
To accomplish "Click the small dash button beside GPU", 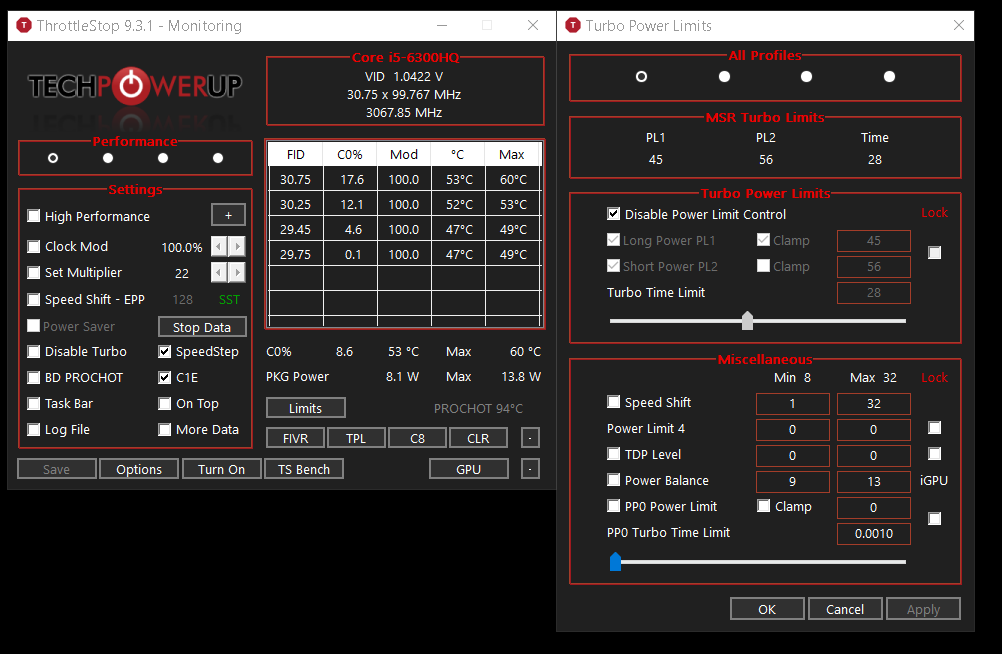I will (x=530, y=469).
